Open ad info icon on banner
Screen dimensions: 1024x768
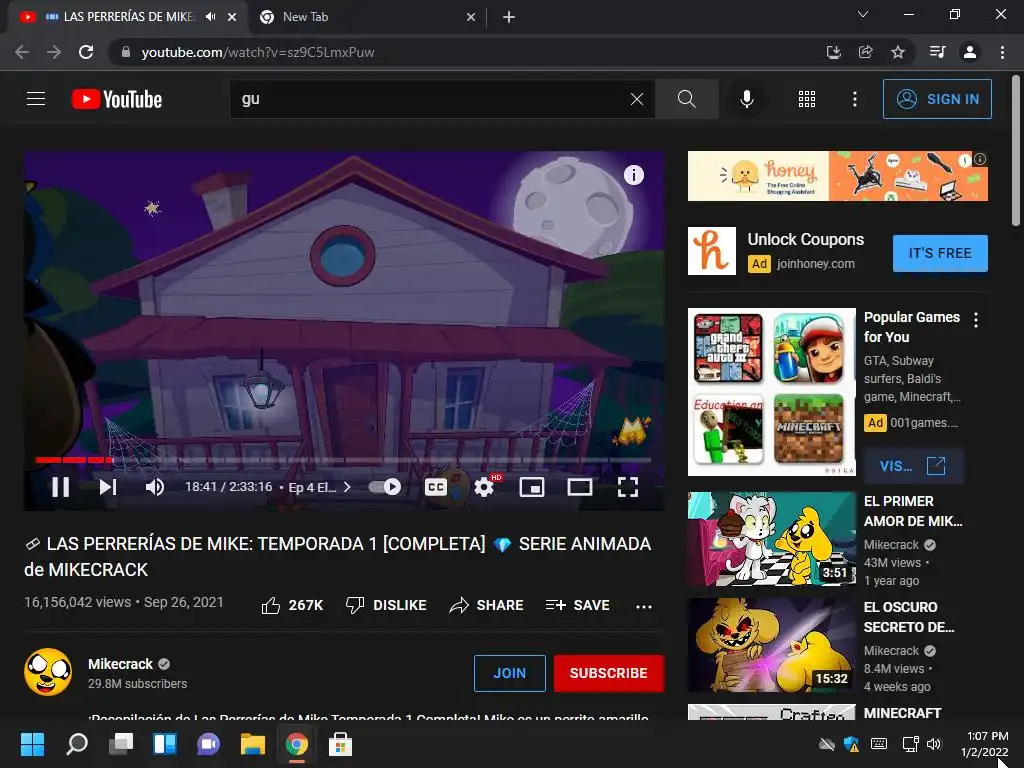point(980,159)
